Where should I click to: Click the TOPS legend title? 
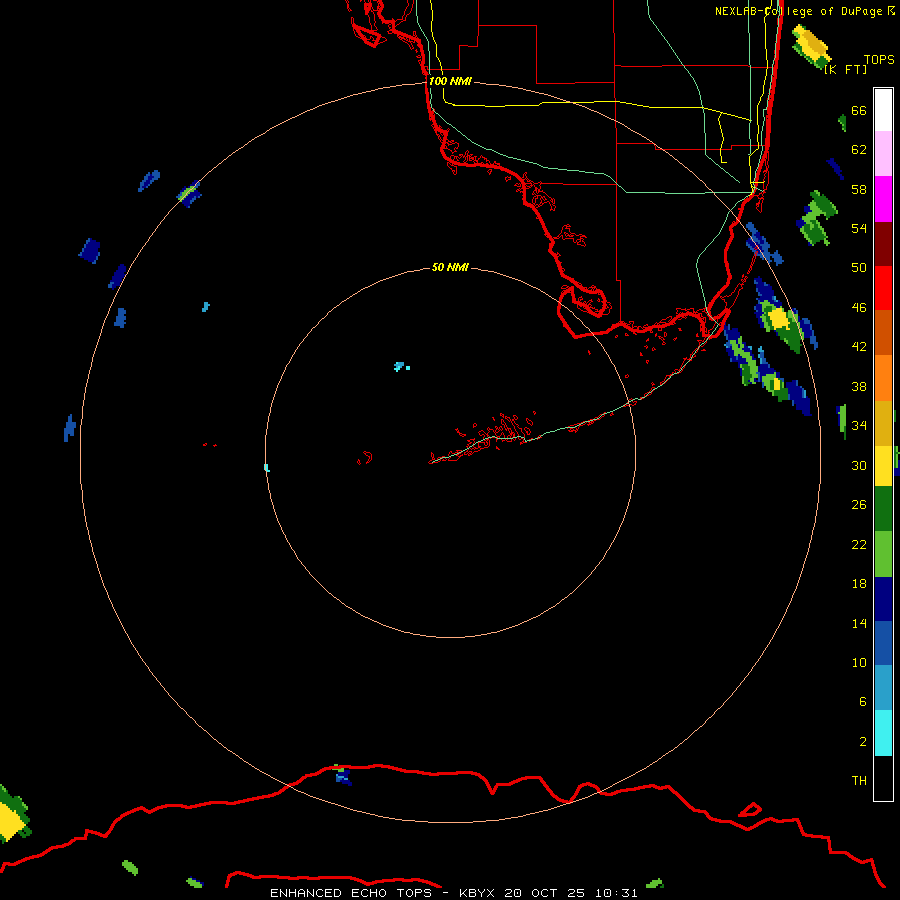tap(879, 59)
